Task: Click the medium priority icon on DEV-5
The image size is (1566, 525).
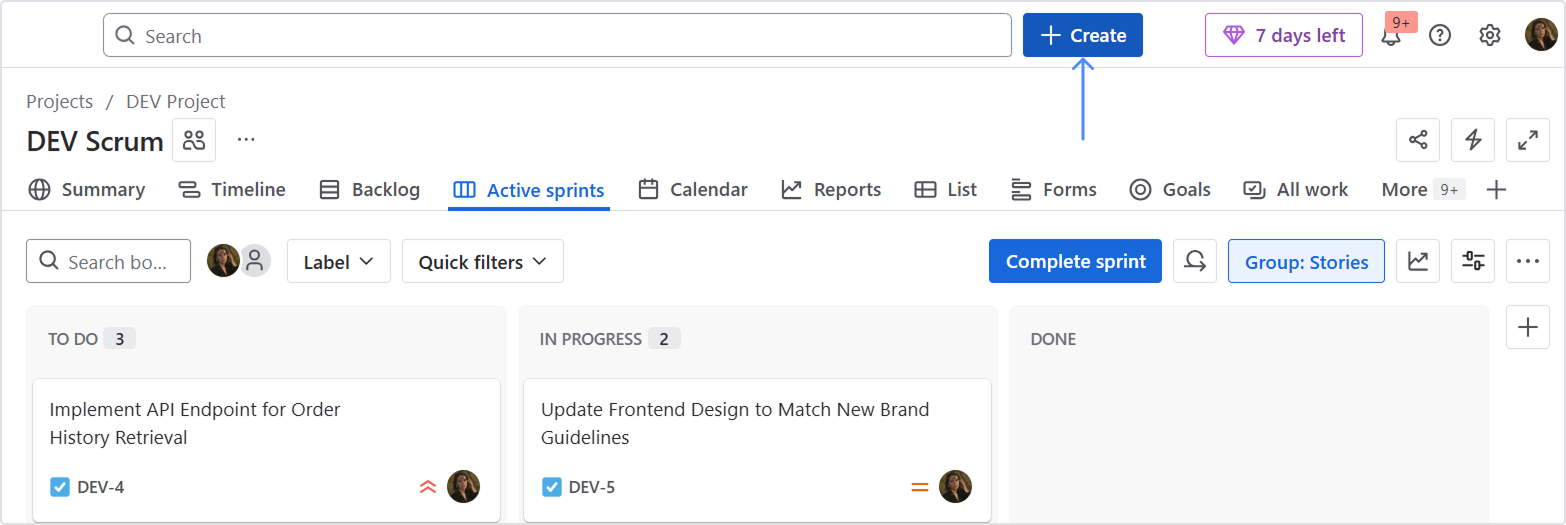Action: [x=920, y=487]
